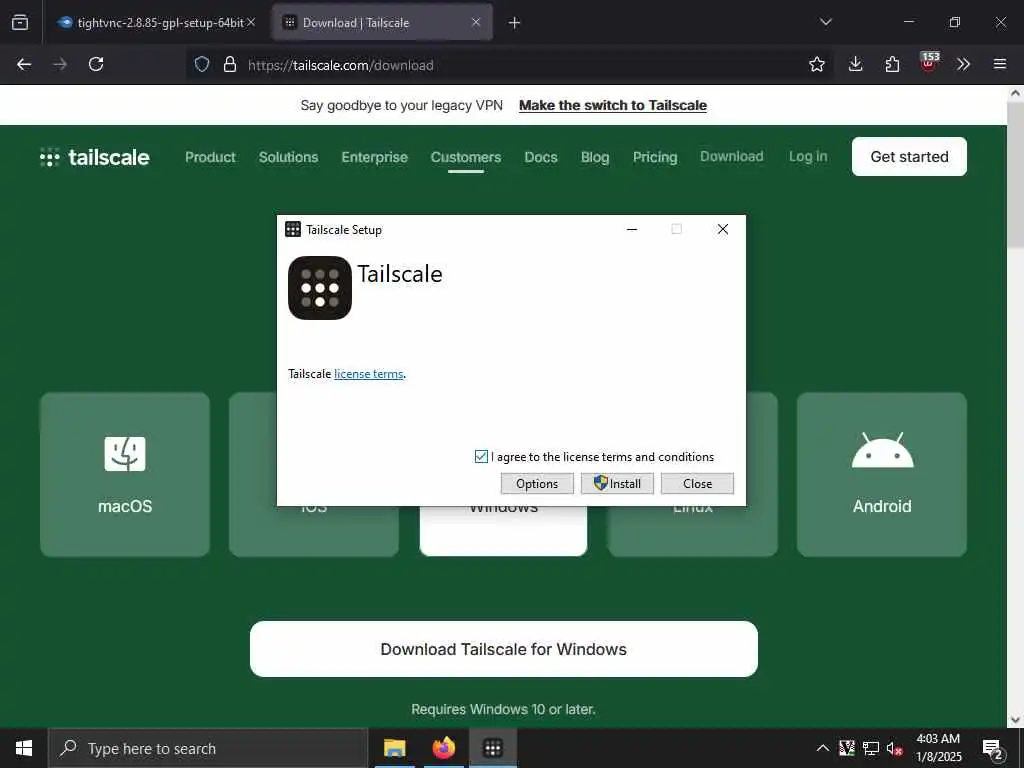Click the Tailscale Setup taskbar icon
Viewport: 1024px width, 768px height.
click(493, 748)
